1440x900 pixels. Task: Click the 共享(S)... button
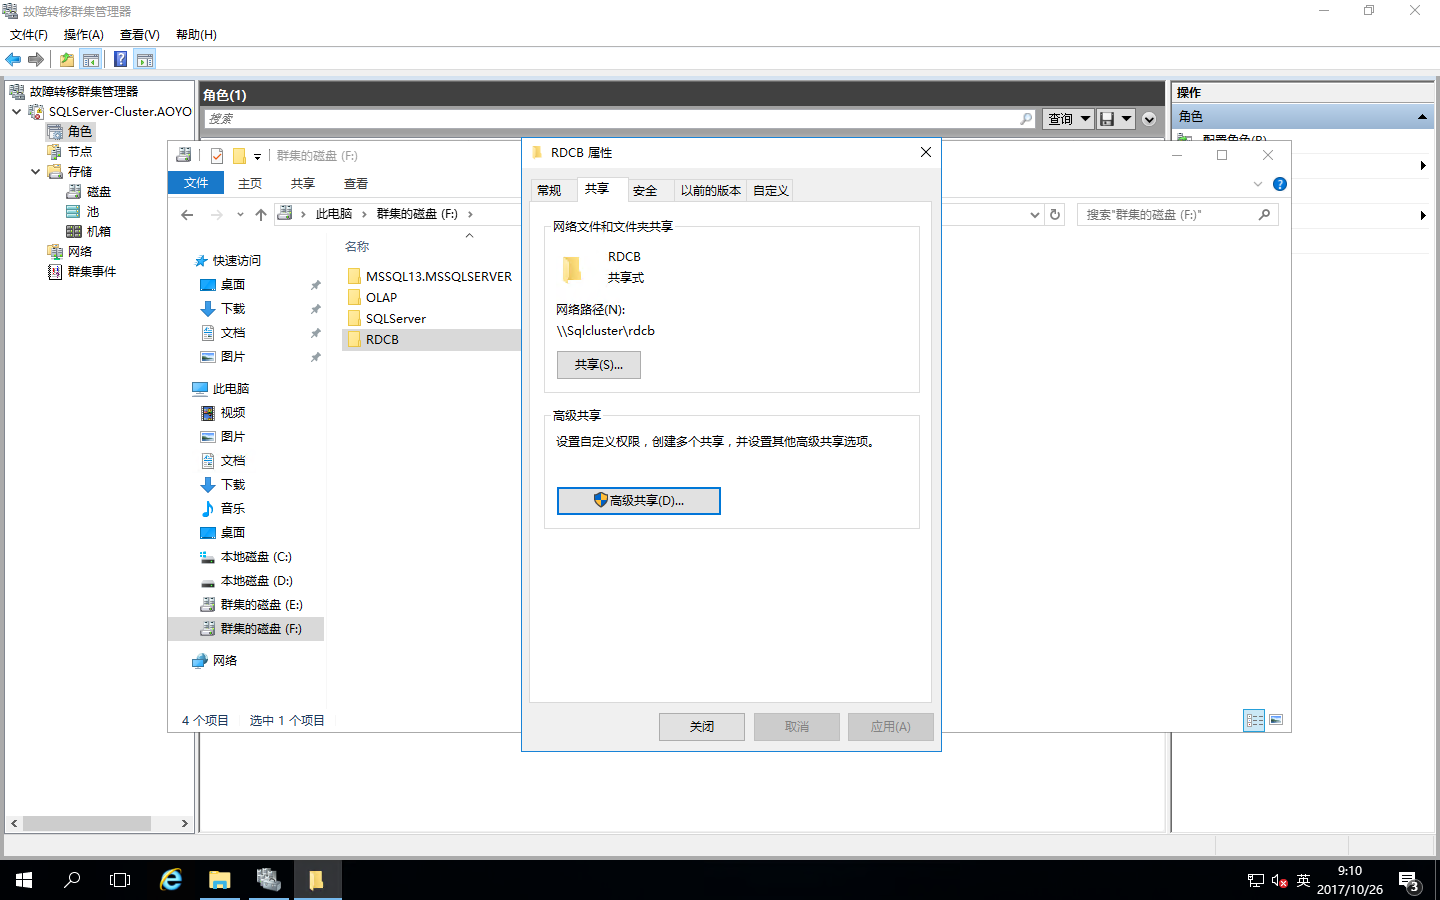599,365
